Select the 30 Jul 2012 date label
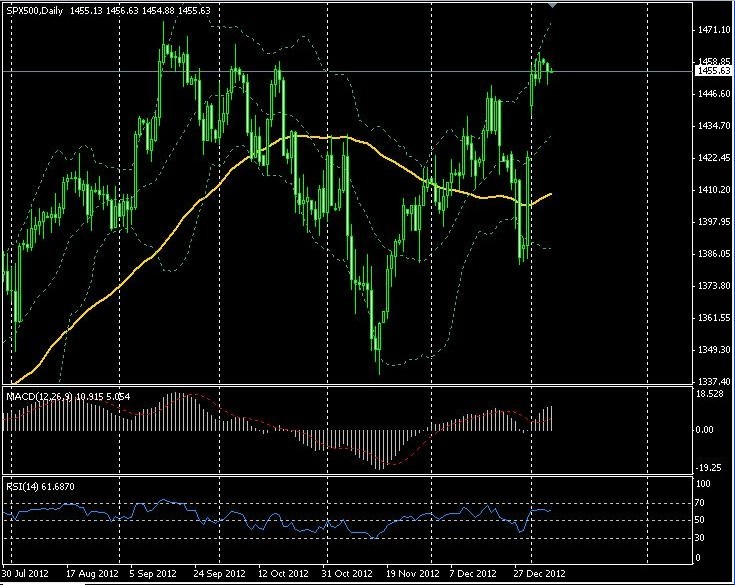This screenshot has height=585, width=735. tap(25, 573)
